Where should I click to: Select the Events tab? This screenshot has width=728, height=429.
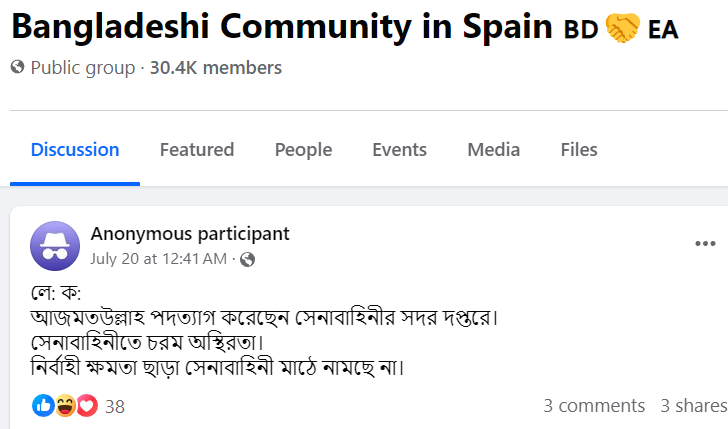(x=399, y=150)
